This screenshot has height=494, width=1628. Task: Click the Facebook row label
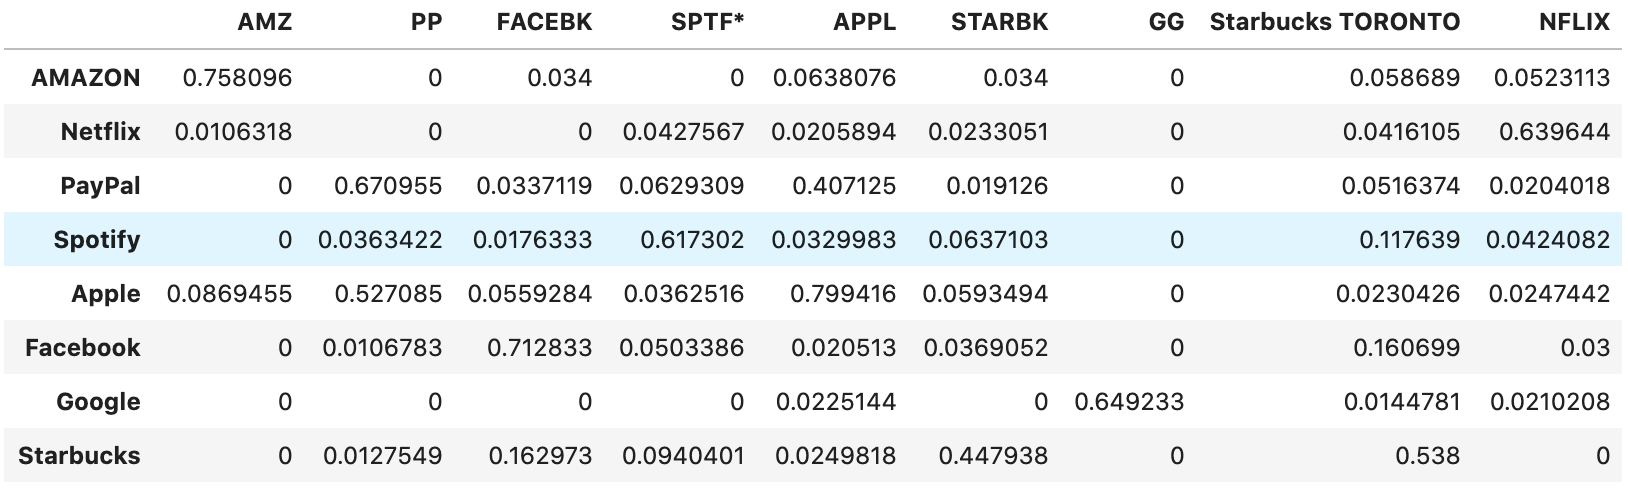[x=83, y=348]
